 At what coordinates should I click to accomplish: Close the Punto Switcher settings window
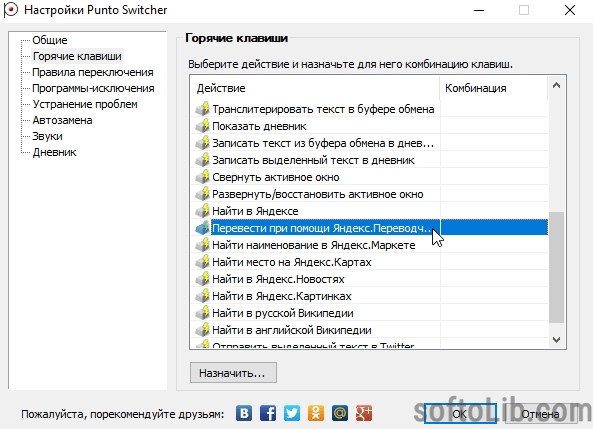point(570,10)
